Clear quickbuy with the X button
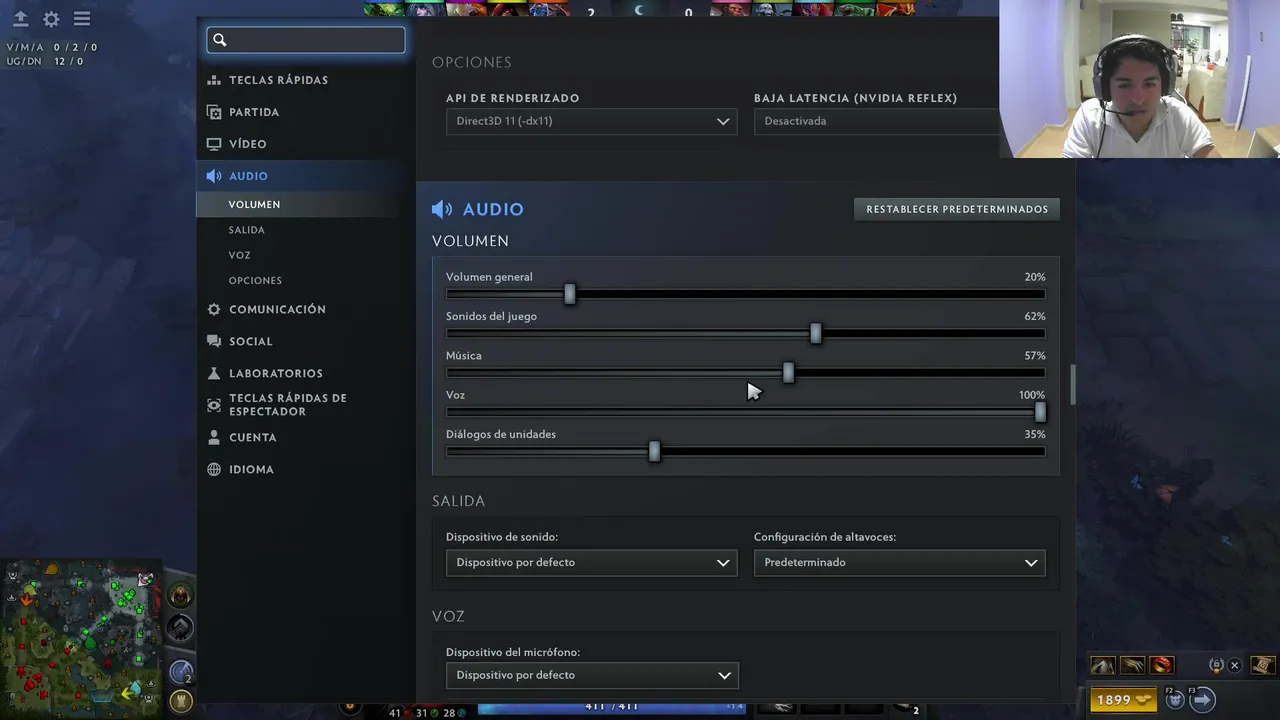This screenshot has width=1280, height=720. 1234,665
